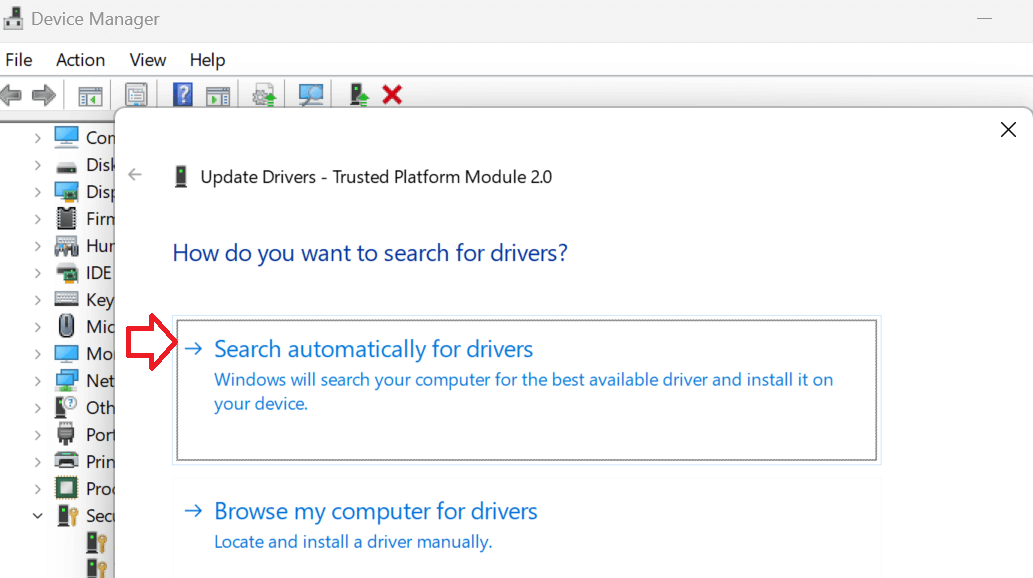The width and height of the screenshot is (1033, 578).
Task: Choose Browse my computer for drivers
Action: [x=526, y=528]
